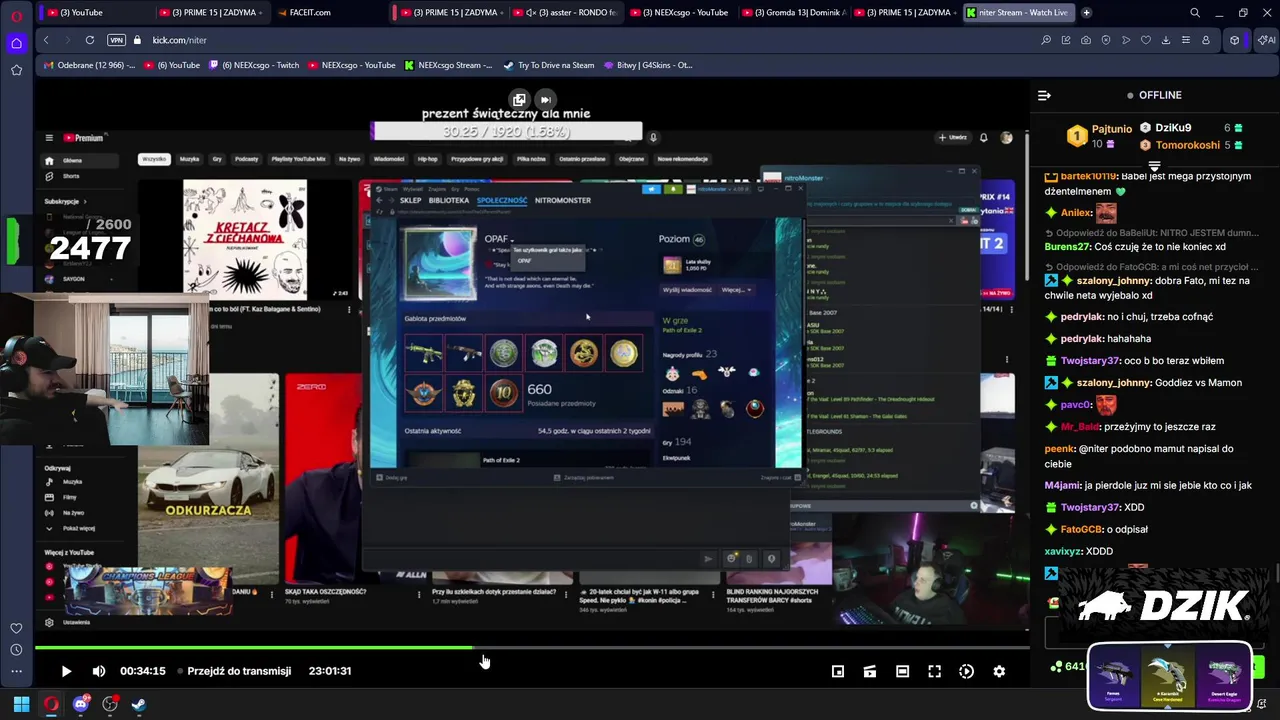This screenshot has height=720, width=1280.
Task: Open Opera sidebar history clock icon
Action: [16, 650]
